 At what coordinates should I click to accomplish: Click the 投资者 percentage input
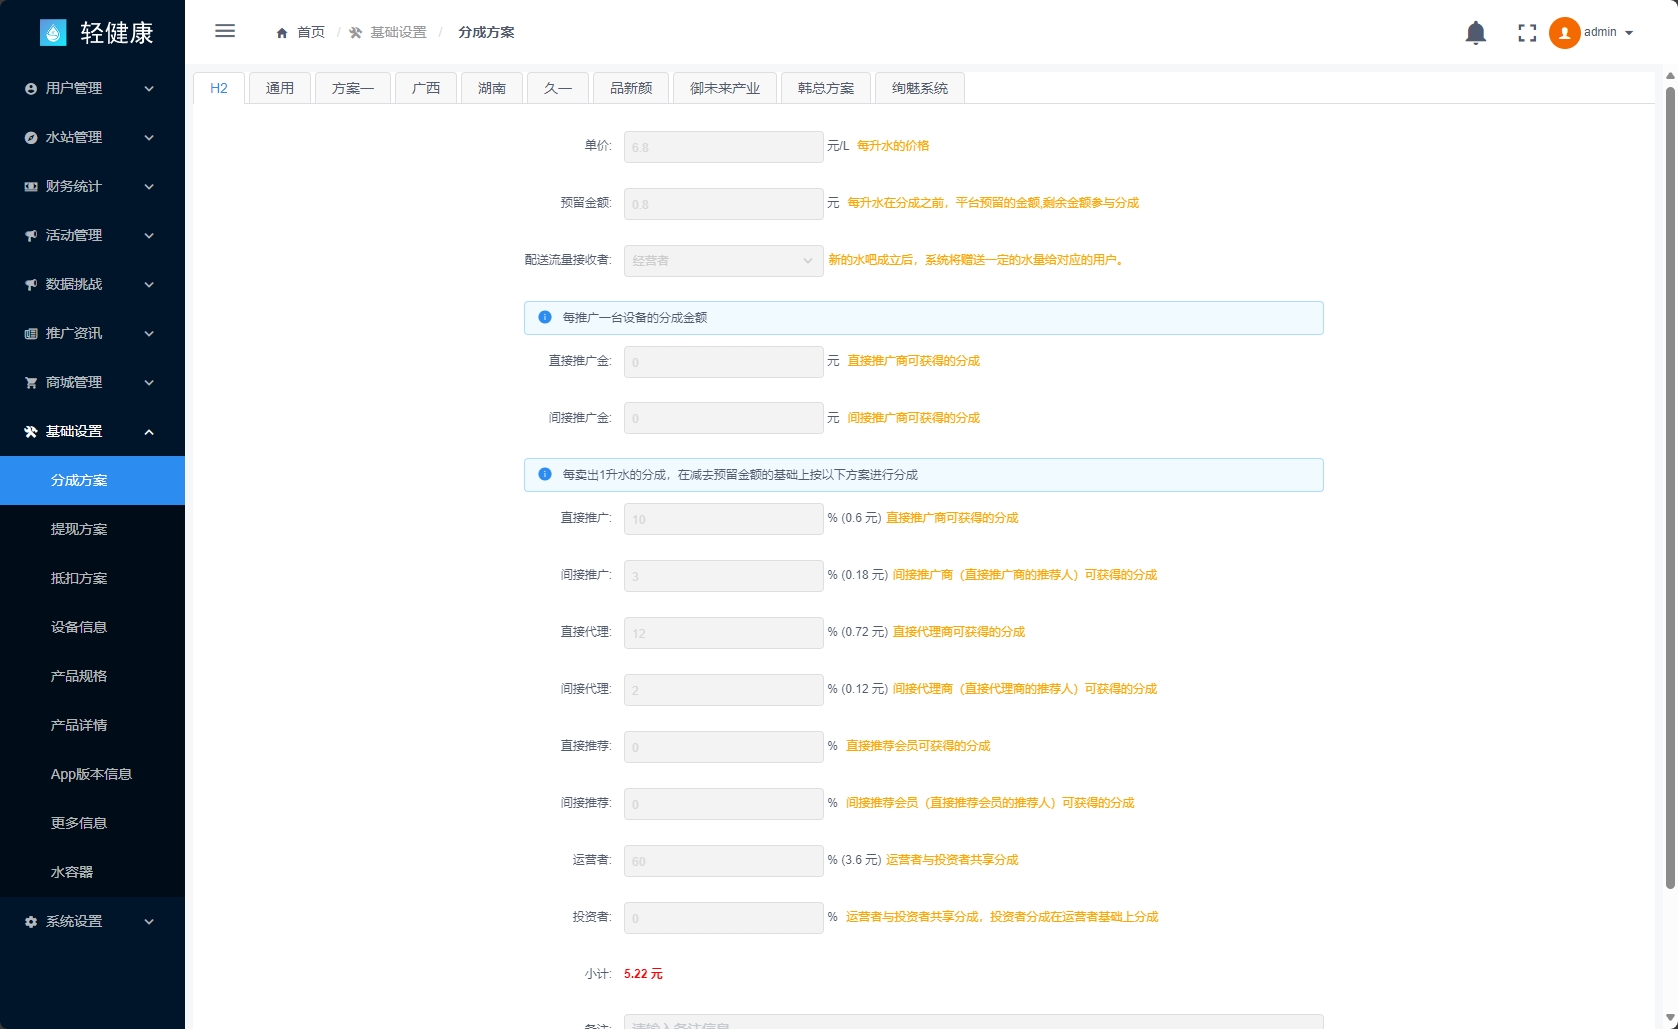coord(724,918)
